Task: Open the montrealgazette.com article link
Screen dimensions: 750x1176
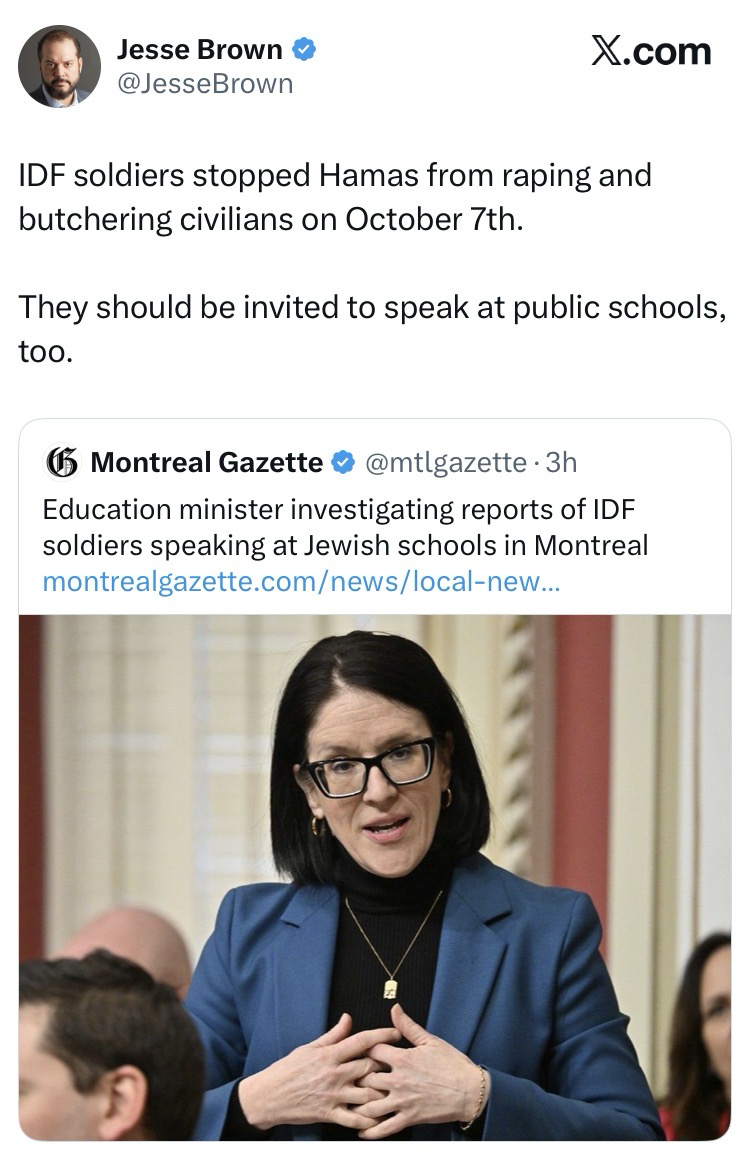Action: (301, 581)
